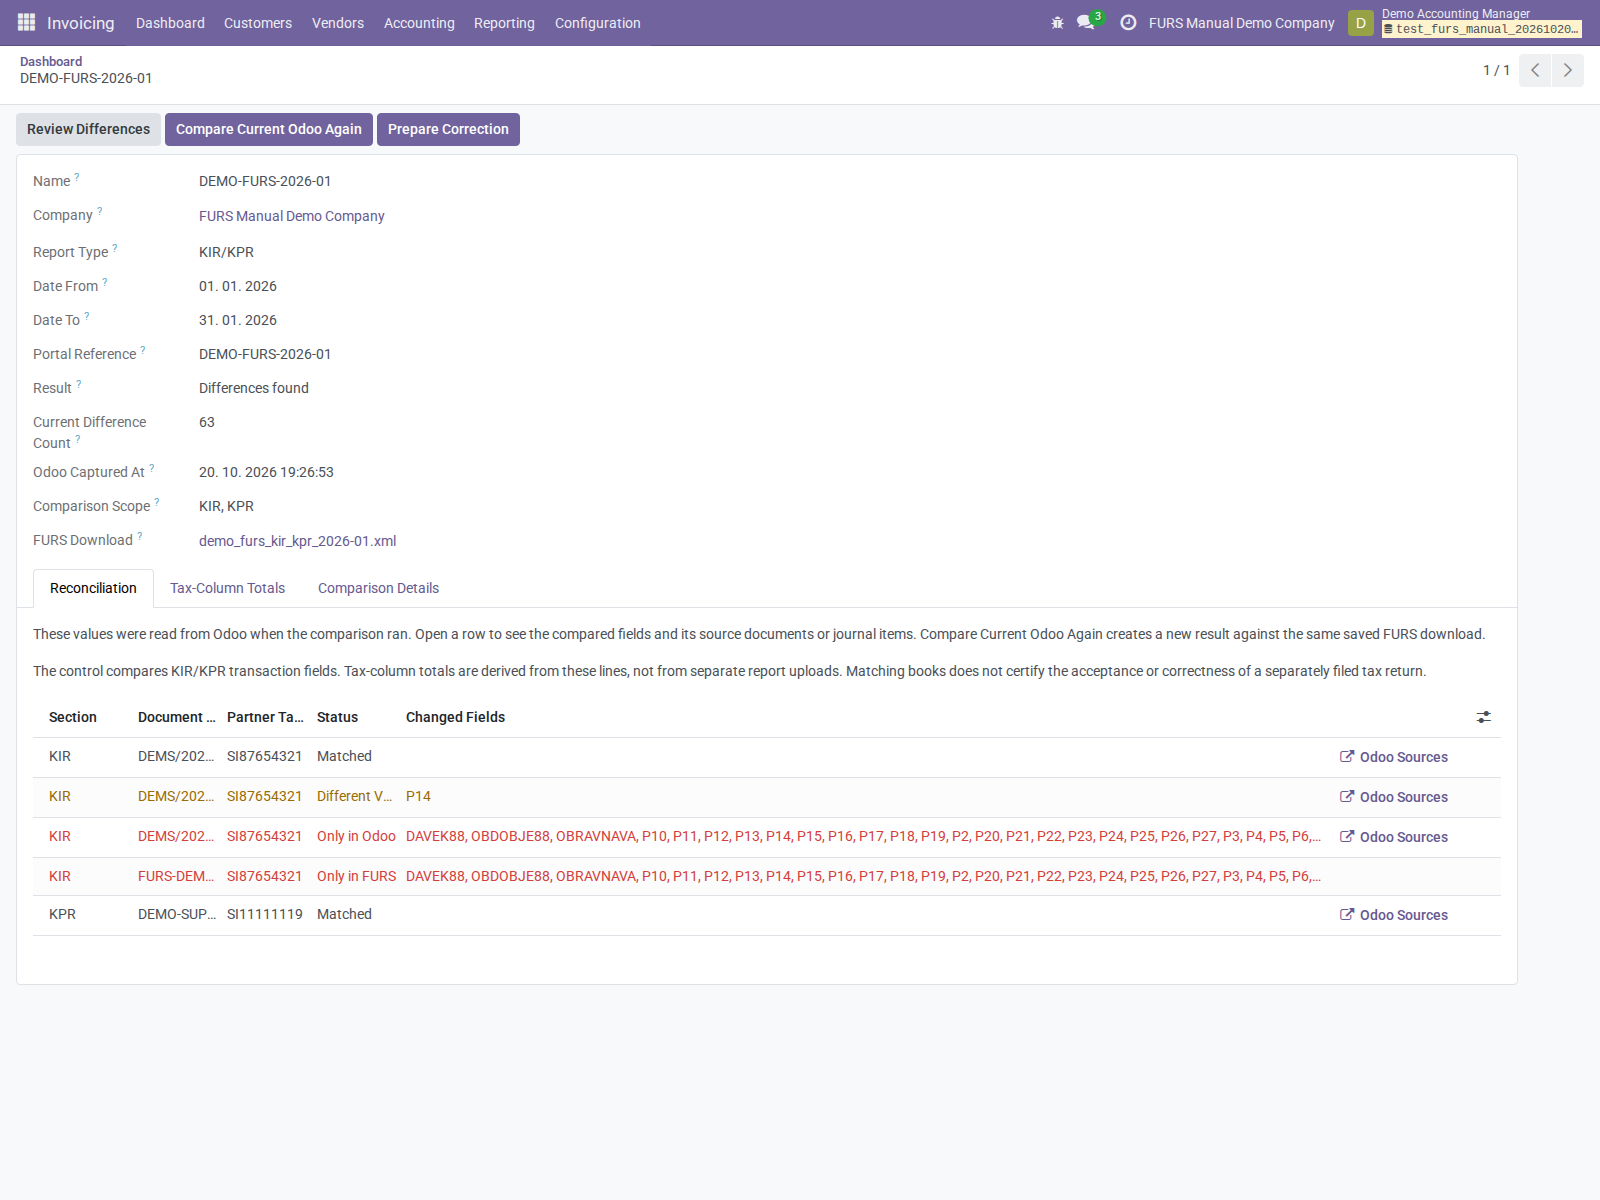
Task: Click the Prepare Correction button
Action: pos(448,129)
